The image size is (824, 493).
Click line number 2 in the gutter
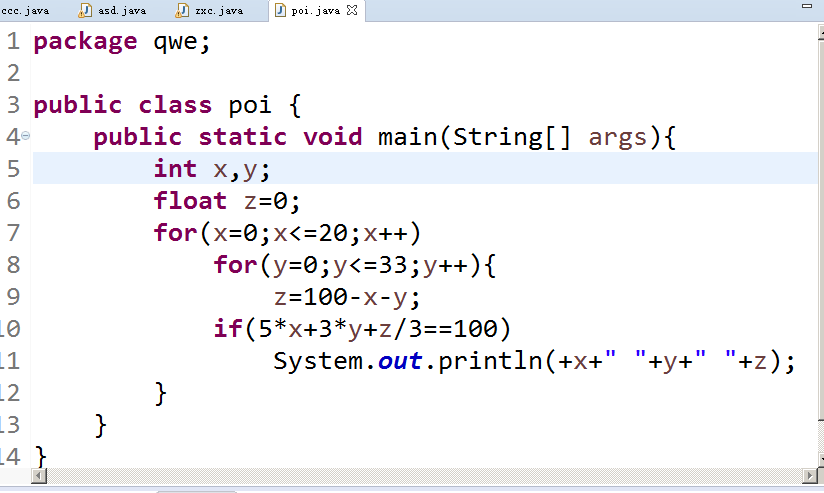14,73
